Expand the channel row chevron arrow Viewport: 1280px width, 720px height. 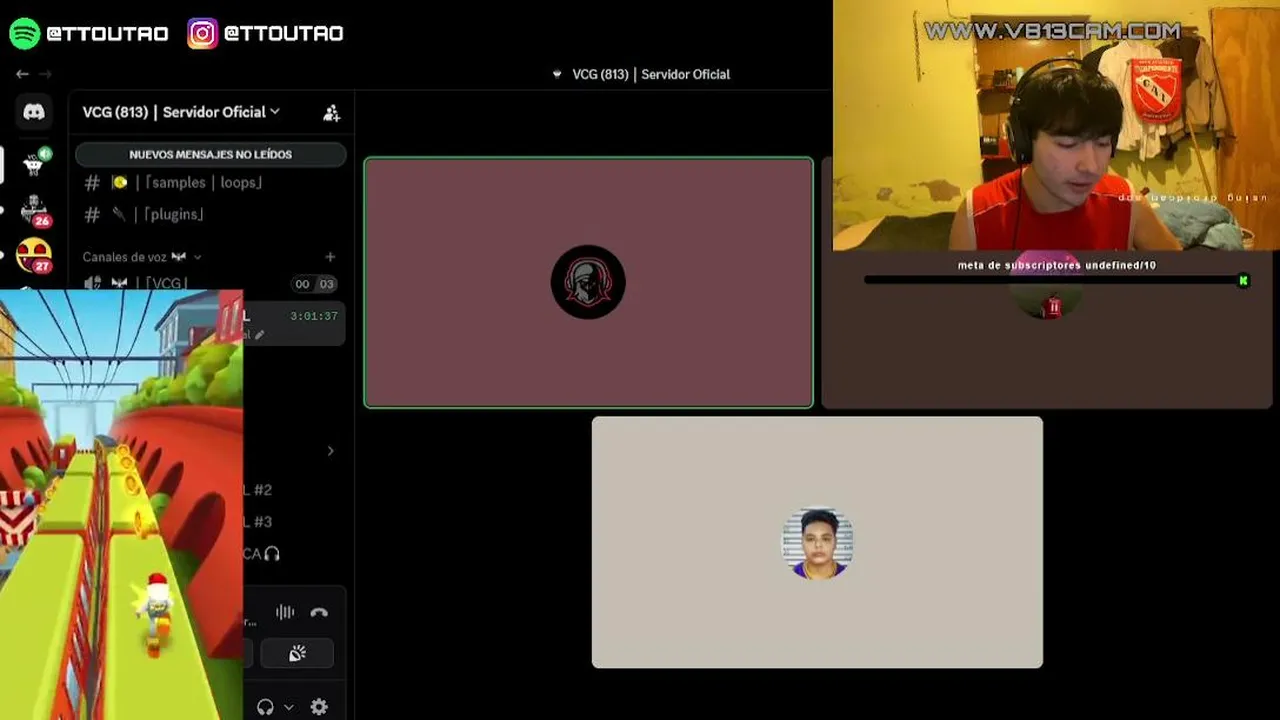pos(331,451)
